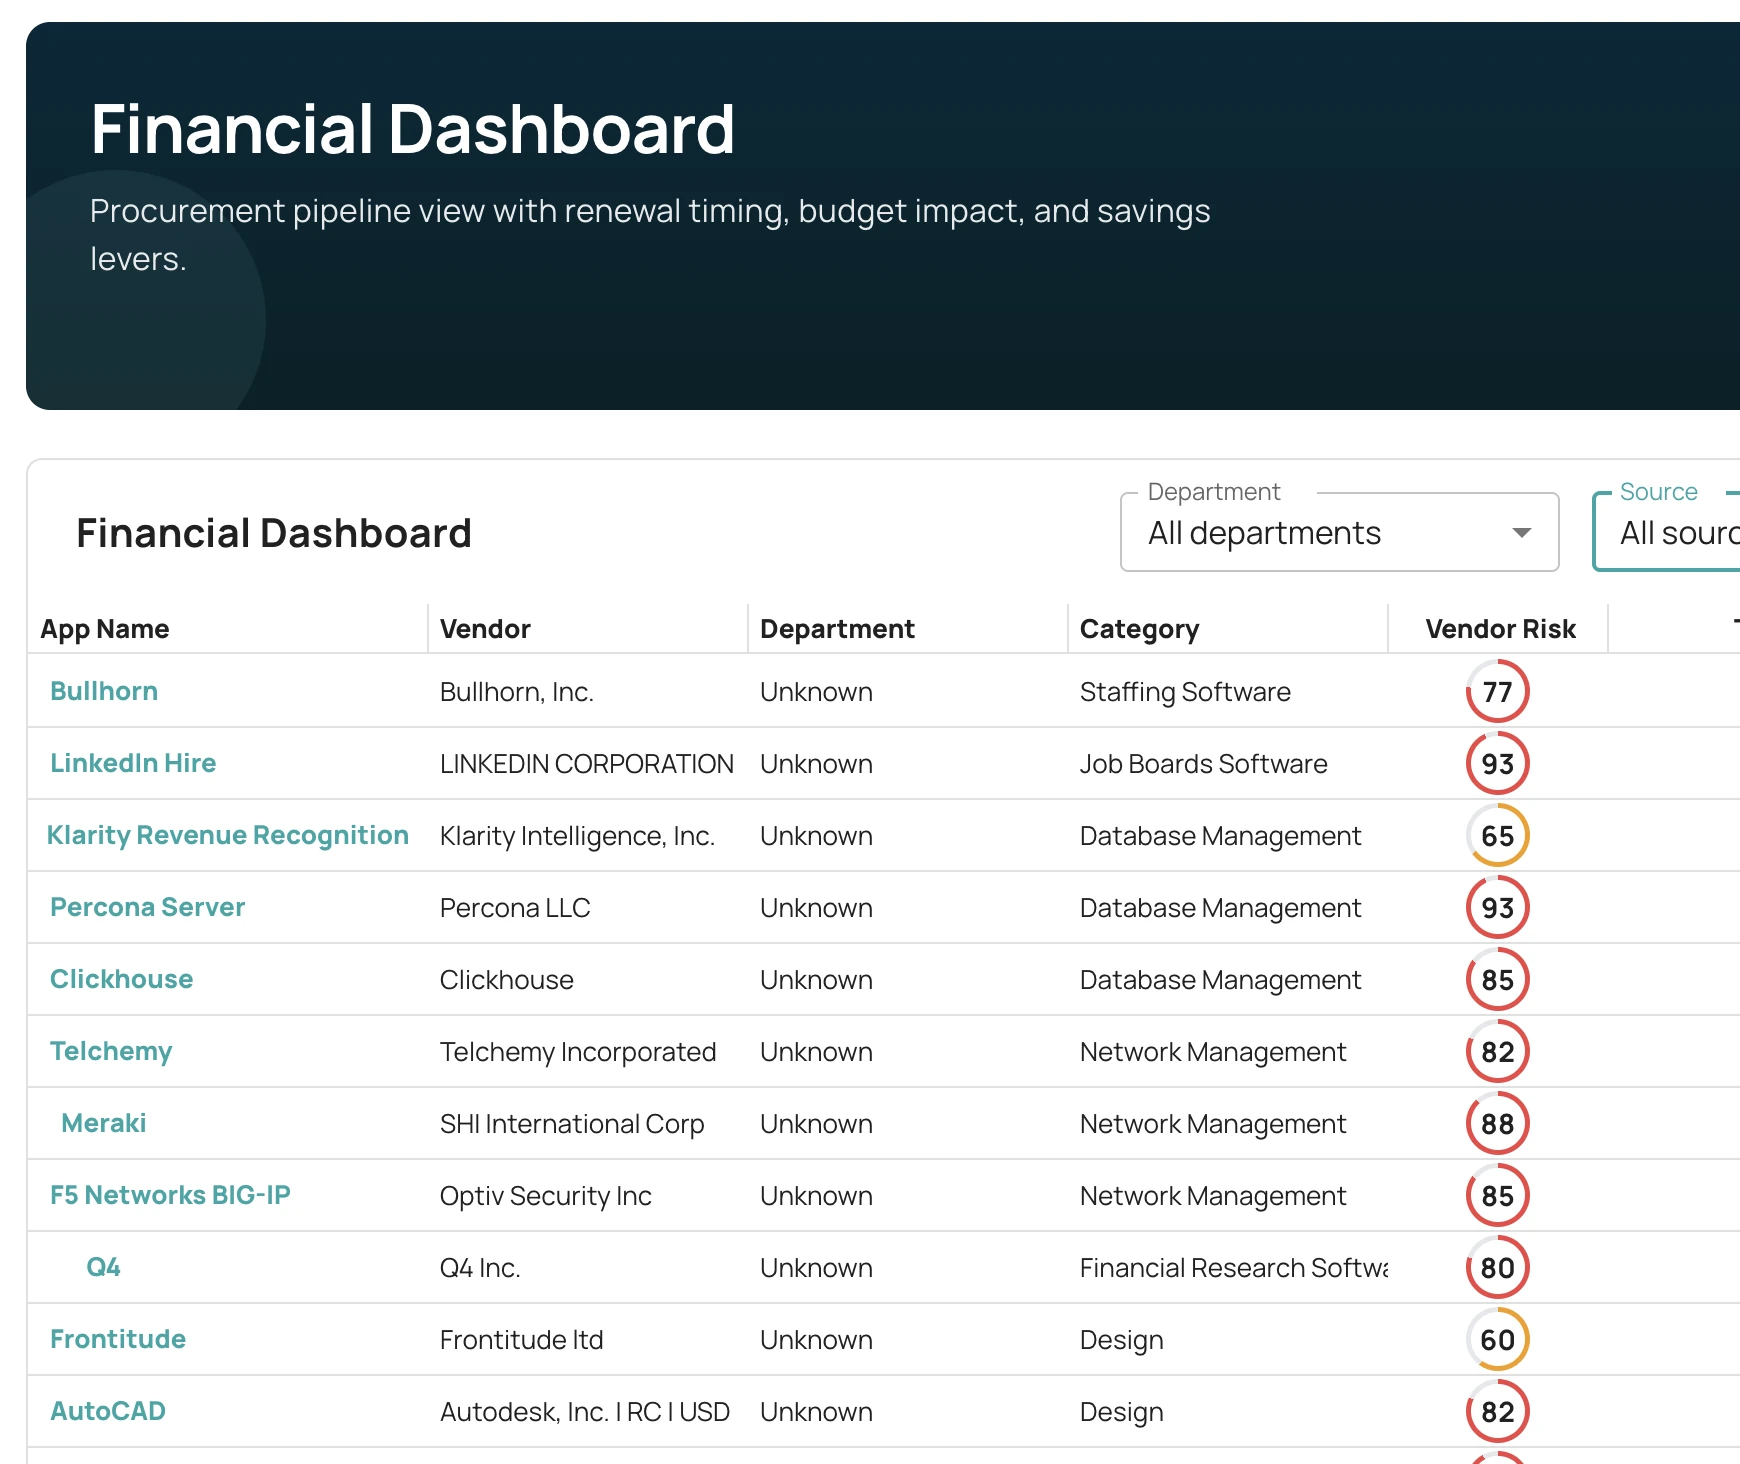Click Percona Server's risk score 93 gauge
This screenshot has width=1740, height=1464.
click(1497, 907)
